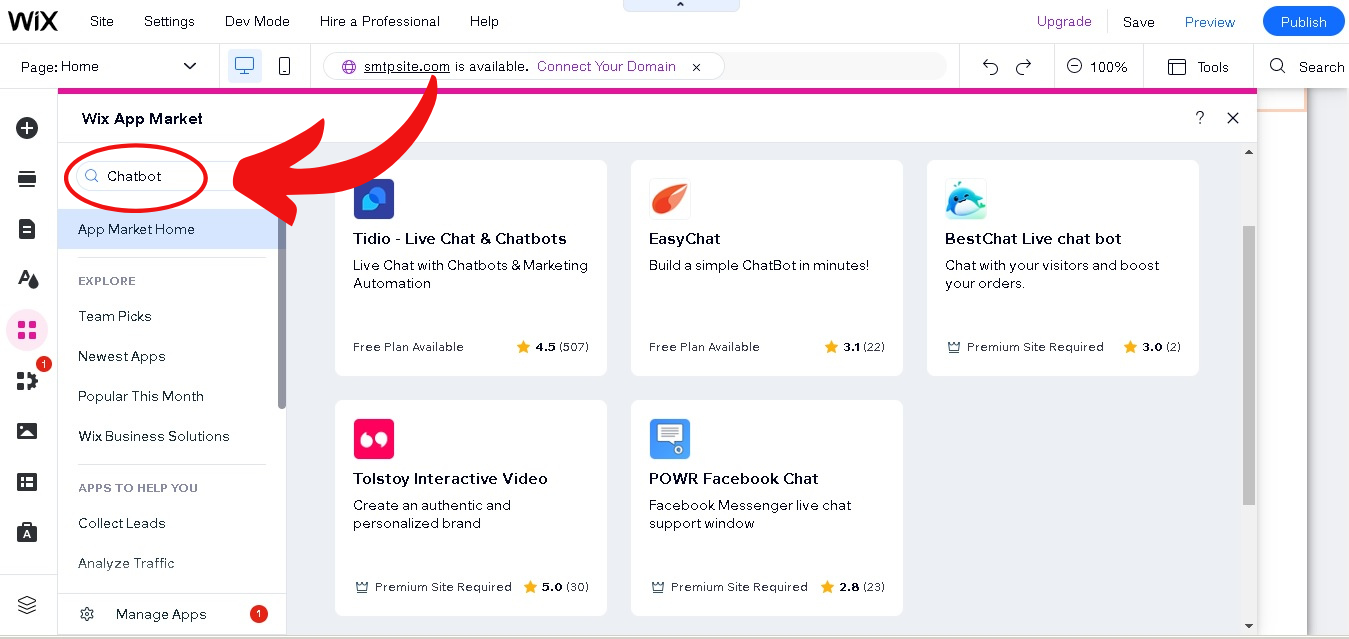Screen dimensions: 1349x639
Task: Open the business briefcase icon in sidebar
Action: tap(27, 532)
